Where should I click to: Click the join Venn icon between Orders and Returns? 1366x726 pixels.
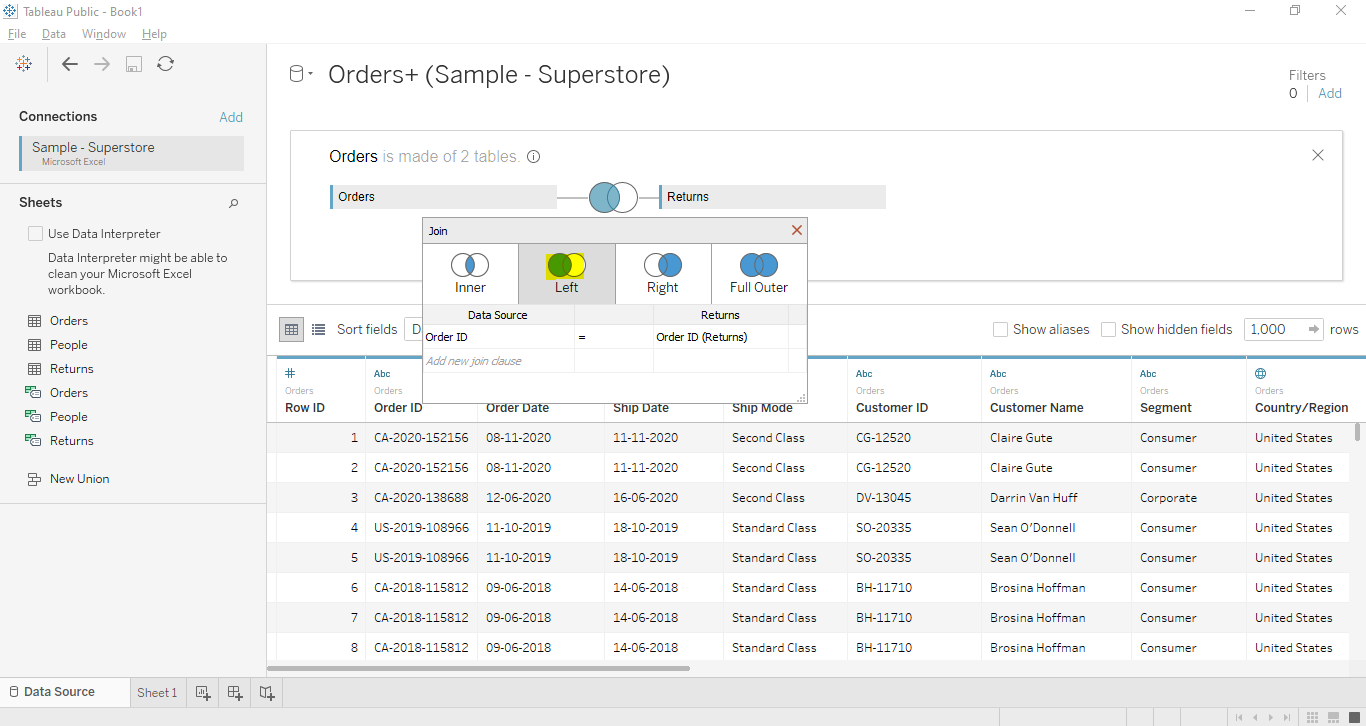(x=613, y=197)
